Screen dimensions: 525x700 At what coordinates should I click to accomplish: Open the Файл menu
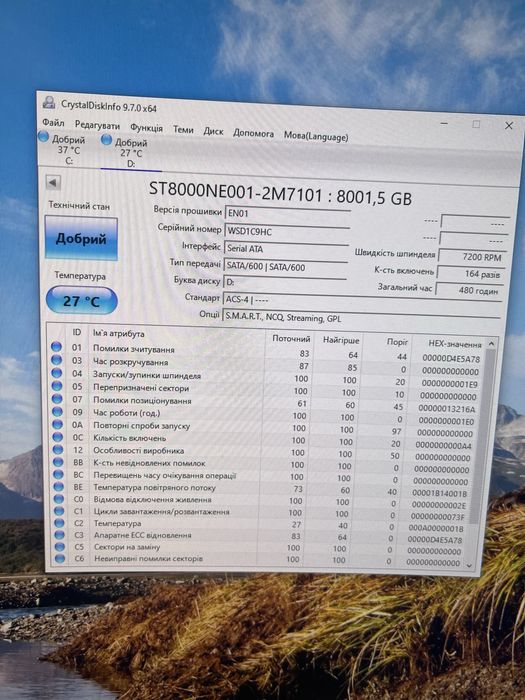pos(53,122)
